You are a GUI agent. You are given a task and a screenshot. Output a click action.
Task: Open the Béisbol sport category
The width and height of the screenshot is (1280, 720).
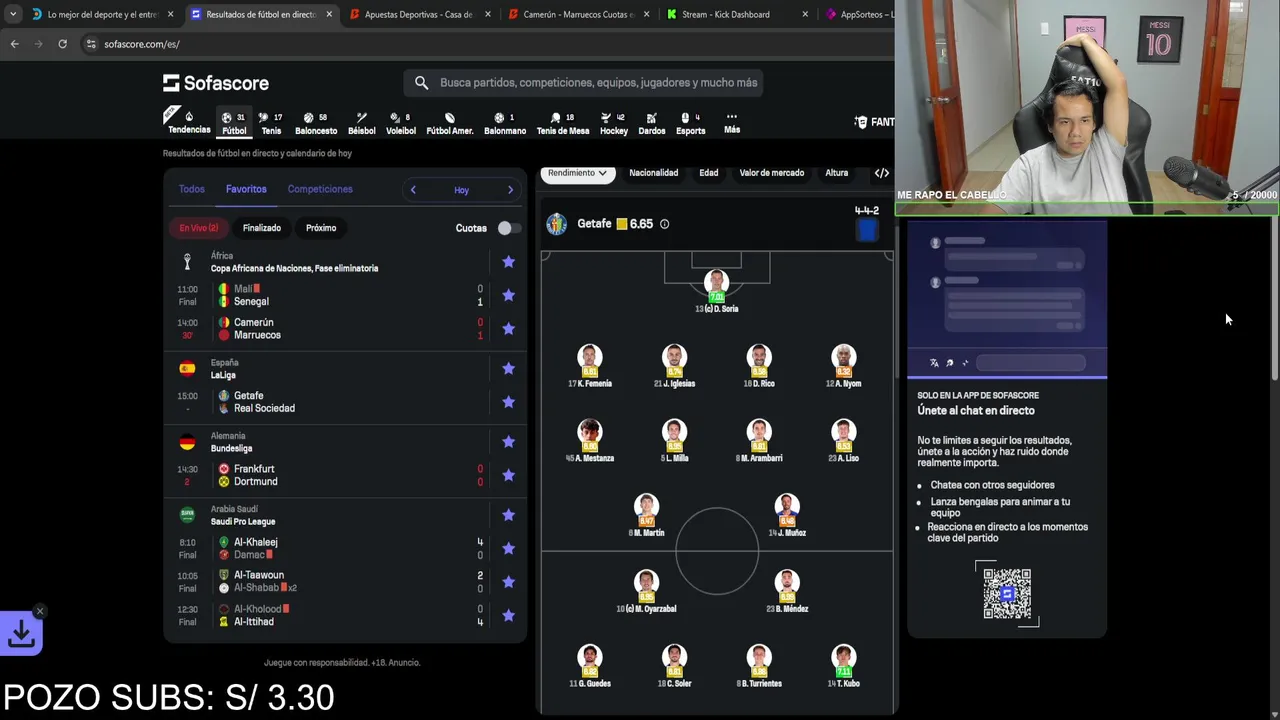pyautogui.click(x=362, y=123)
